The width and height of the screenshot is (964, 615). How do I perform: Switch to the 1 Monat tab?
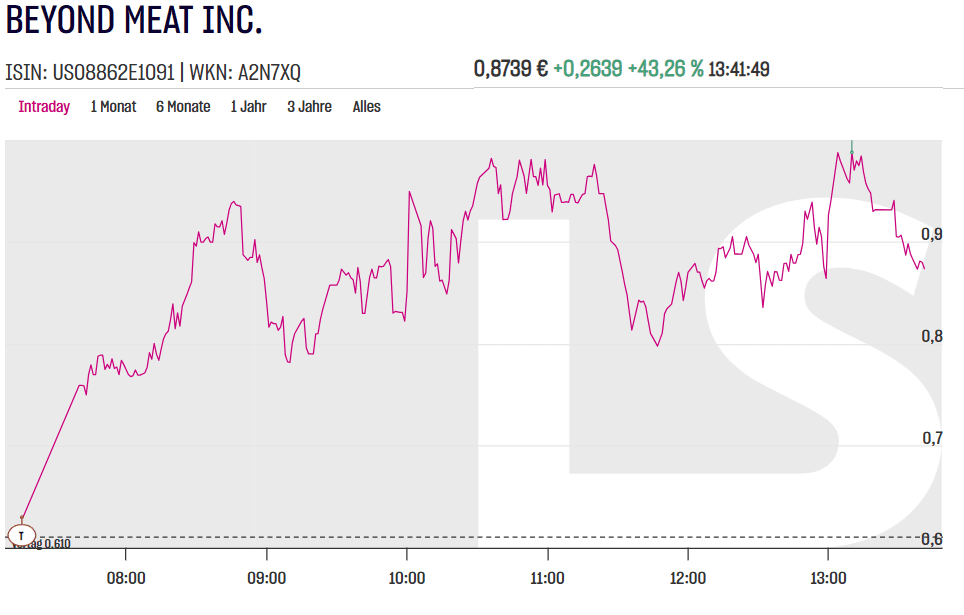[113, 107]
